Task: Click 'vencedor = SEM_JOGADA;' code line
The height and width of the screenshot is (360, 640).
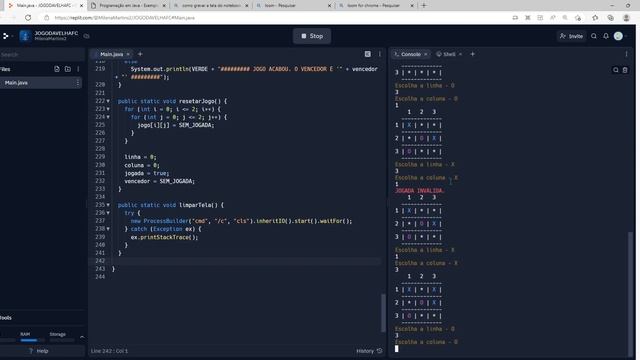Action: pos(160,181)
